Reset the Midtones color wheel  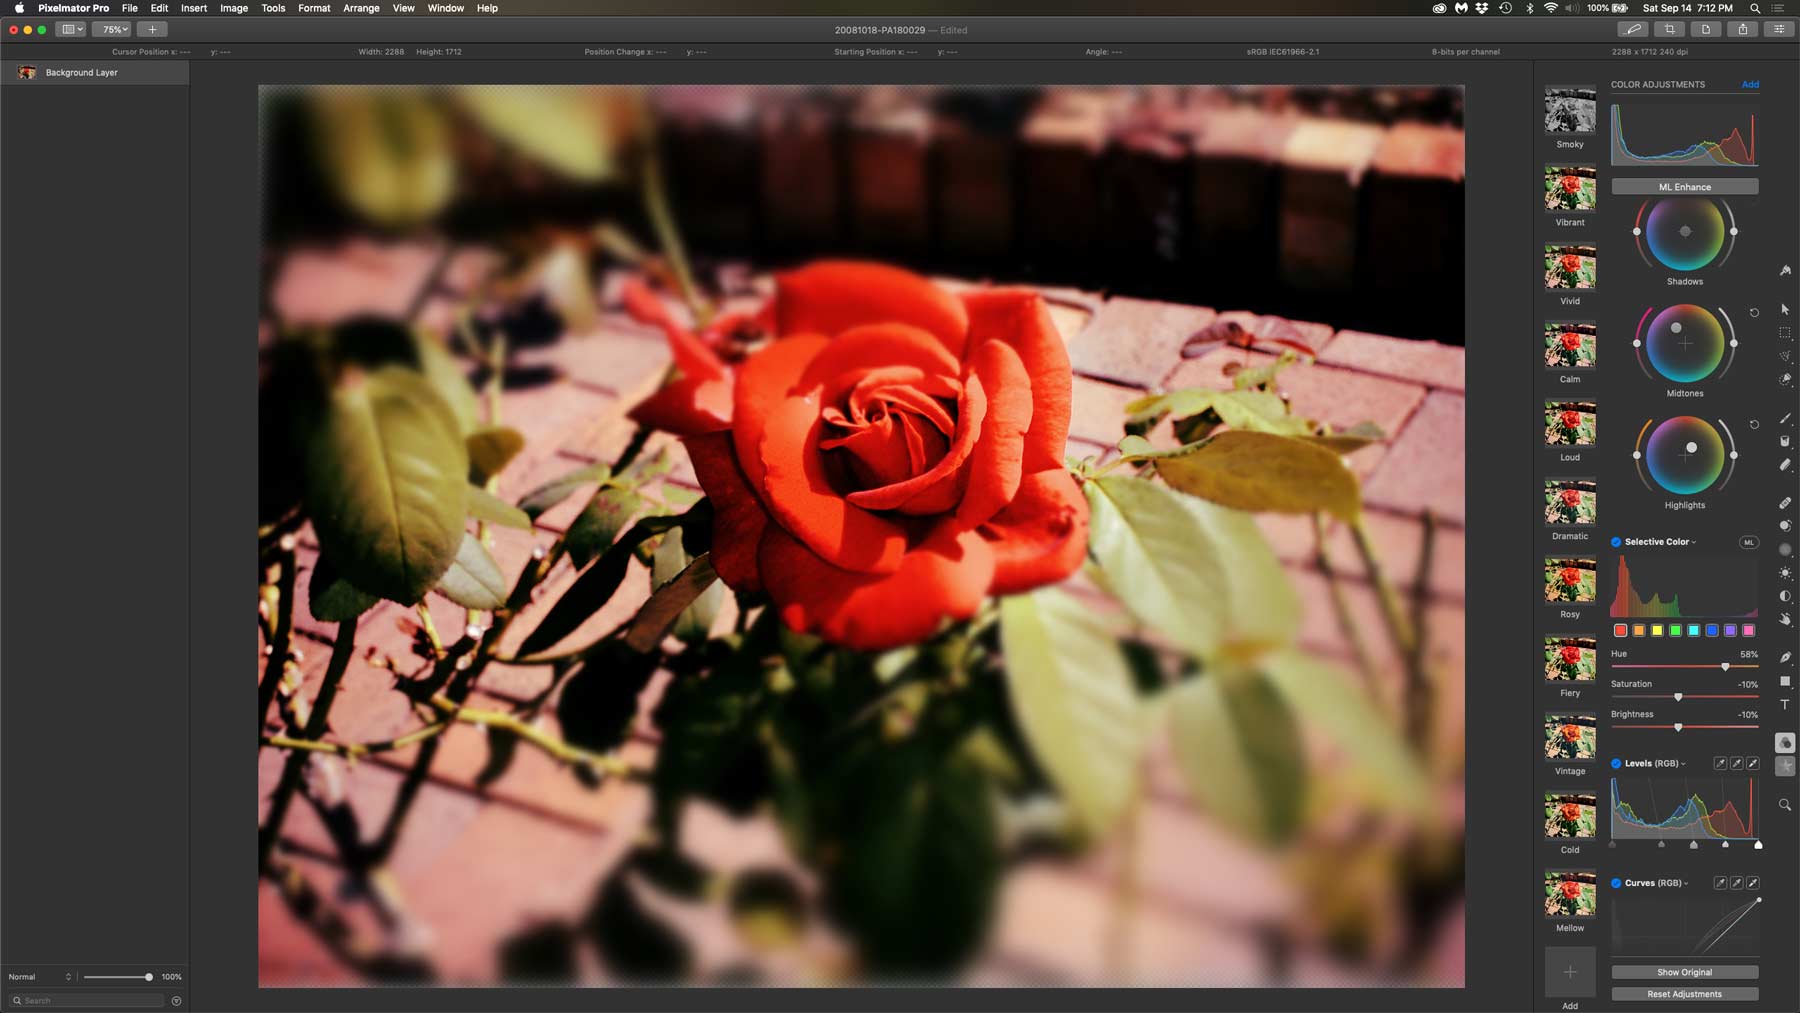pyautogui.click(x=1754, y=313)
